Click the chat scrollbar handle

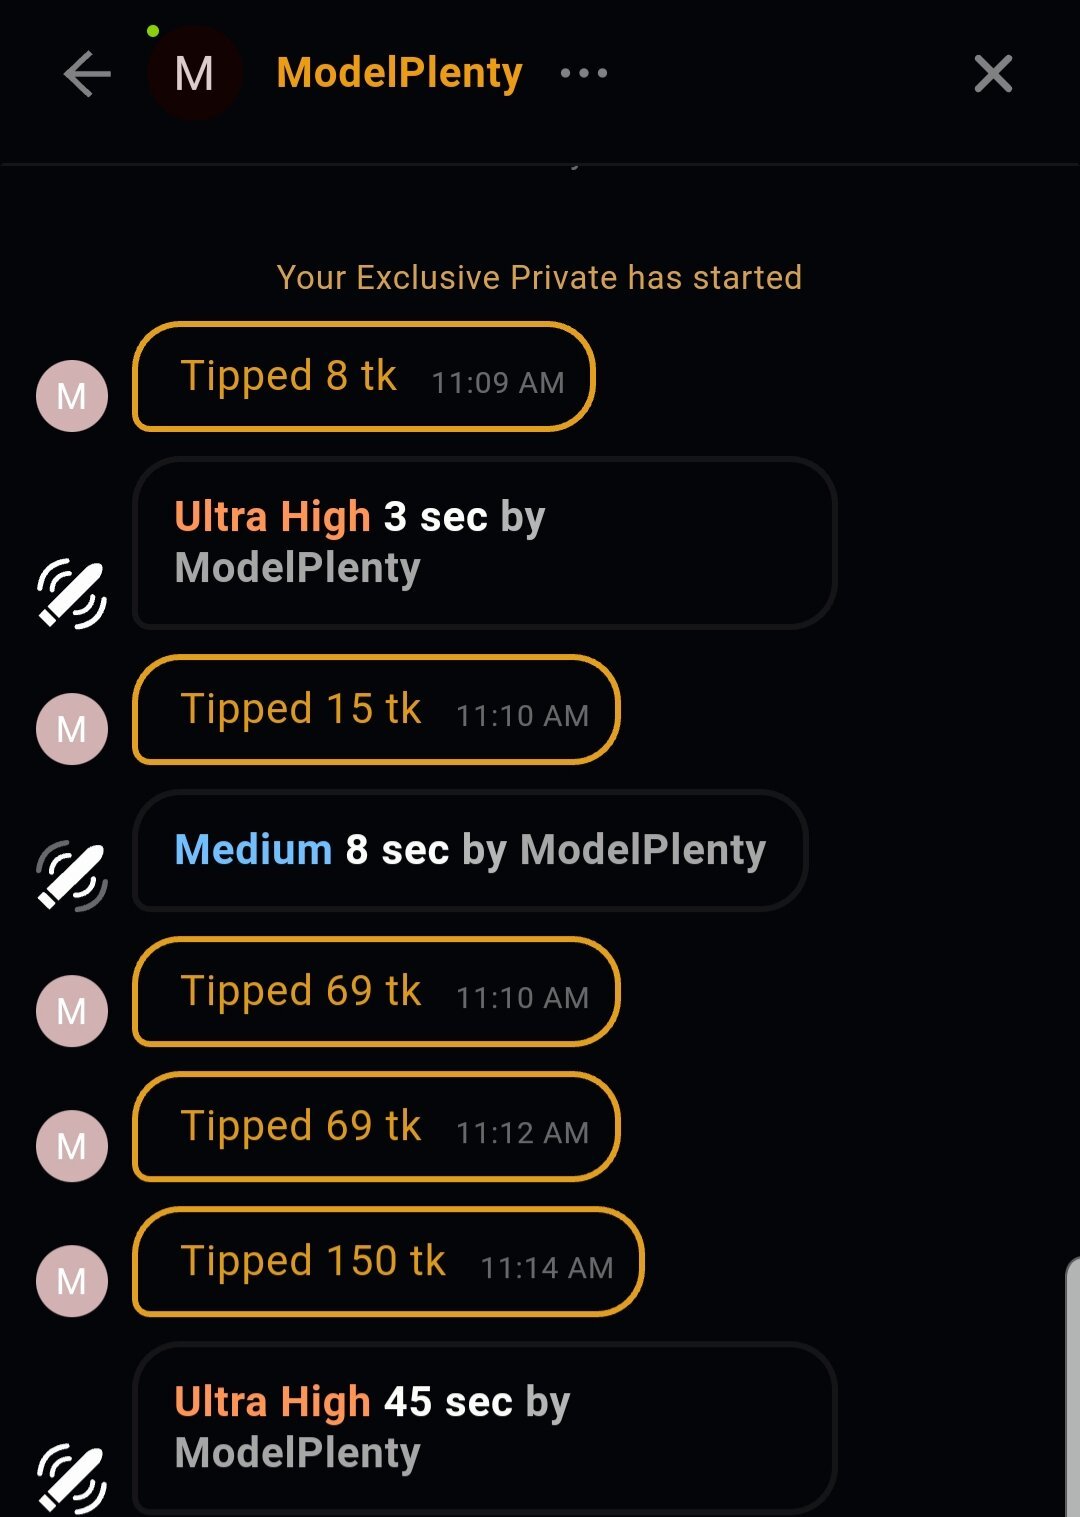tap(1072, 1390)
